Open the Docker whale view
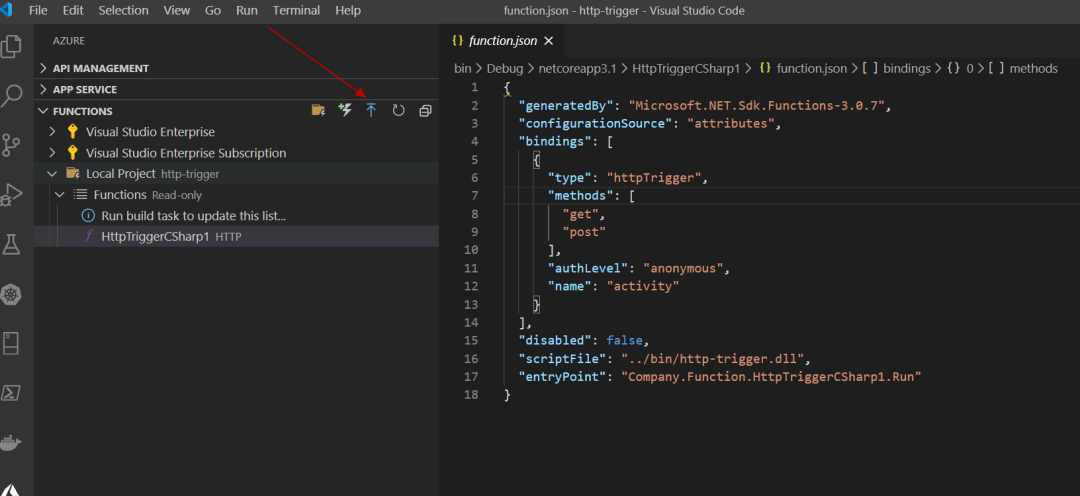Viewport: 1080px width, 496px height. (10, 442)
